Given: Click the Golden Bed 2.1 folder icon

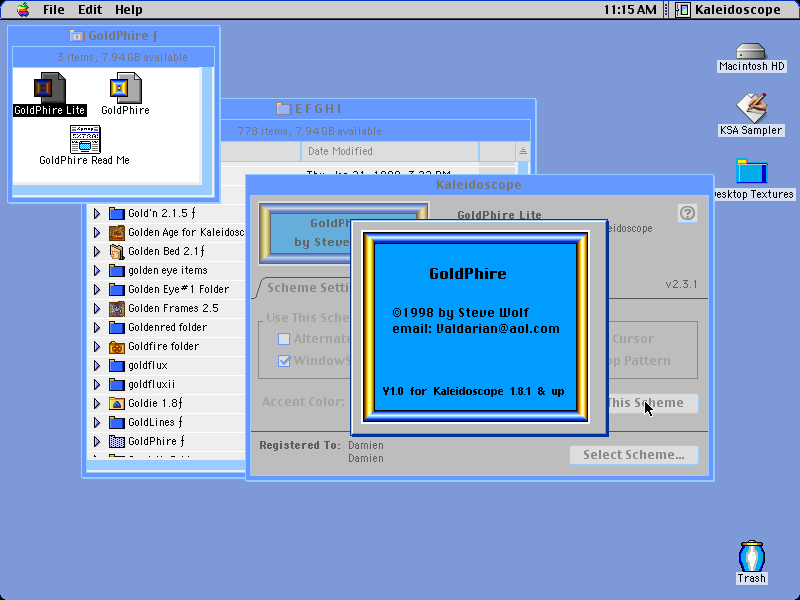Looking at the screenshot, I should [x=117, y=252].
